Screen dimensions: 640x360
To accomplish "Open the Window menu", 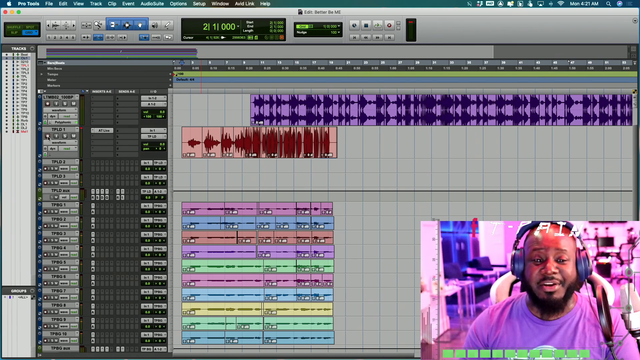I will (220, 4).
